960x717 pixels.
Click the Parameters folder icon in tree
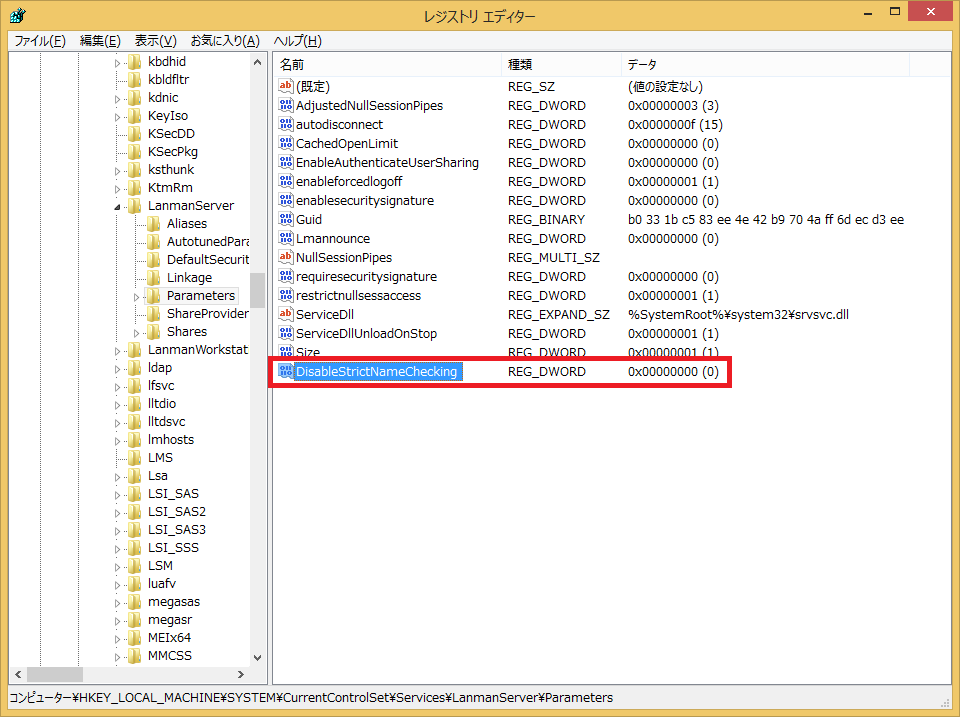coord(154,296)
